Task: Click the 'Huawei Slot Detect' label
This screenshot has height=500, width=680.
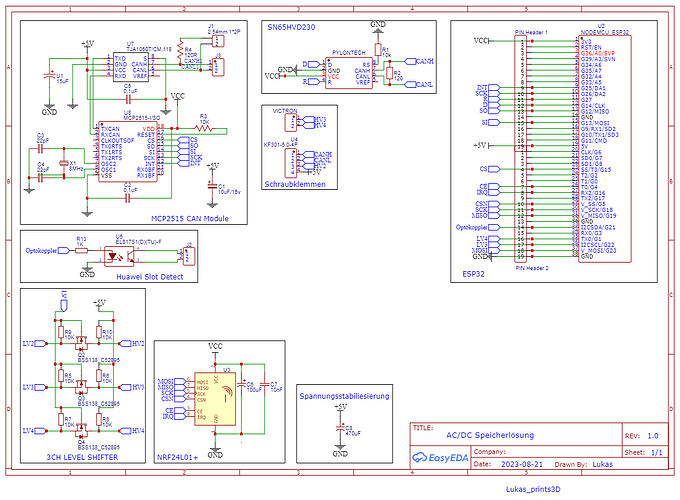Action: (x=150, y=277)
